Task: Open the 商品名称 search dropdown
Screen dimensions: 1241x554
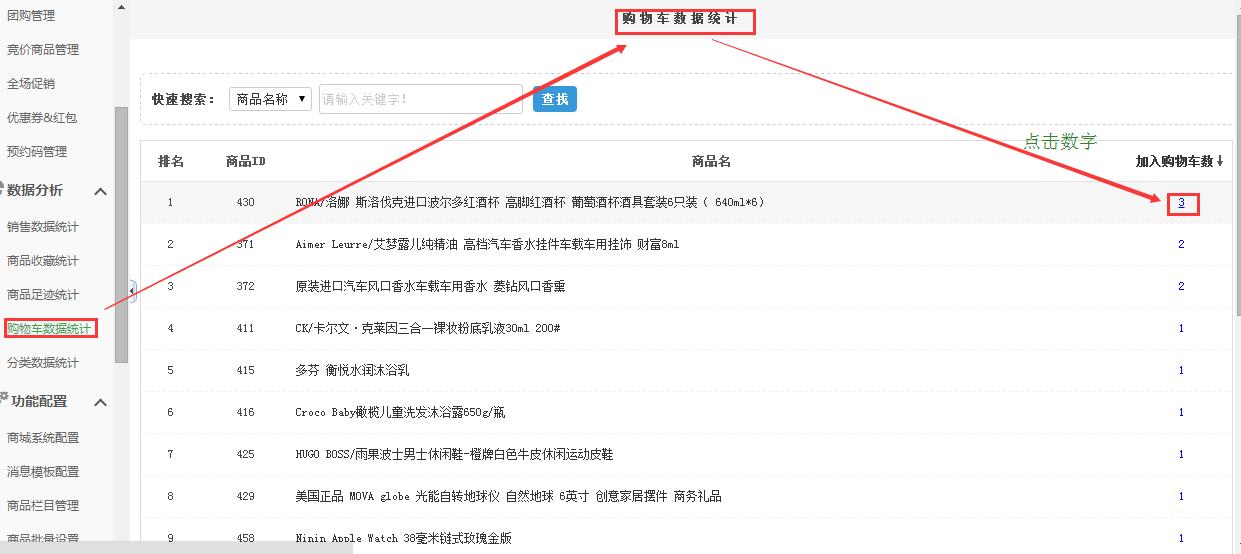Action: pos(270,99)
